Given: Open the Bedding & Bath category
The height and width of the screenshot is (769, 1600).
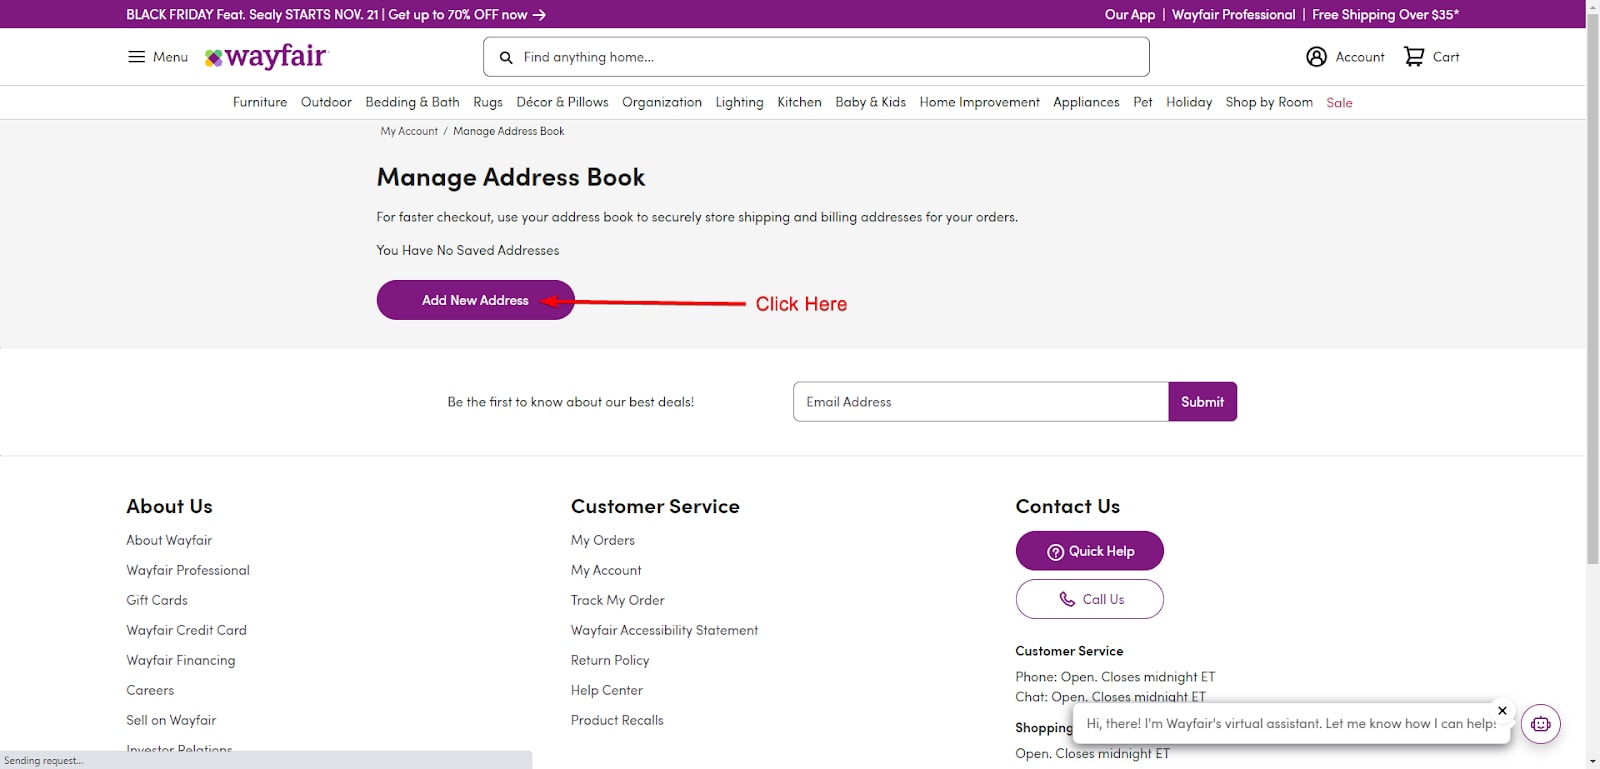Looking at the screenshot, I should click(412, 102).
